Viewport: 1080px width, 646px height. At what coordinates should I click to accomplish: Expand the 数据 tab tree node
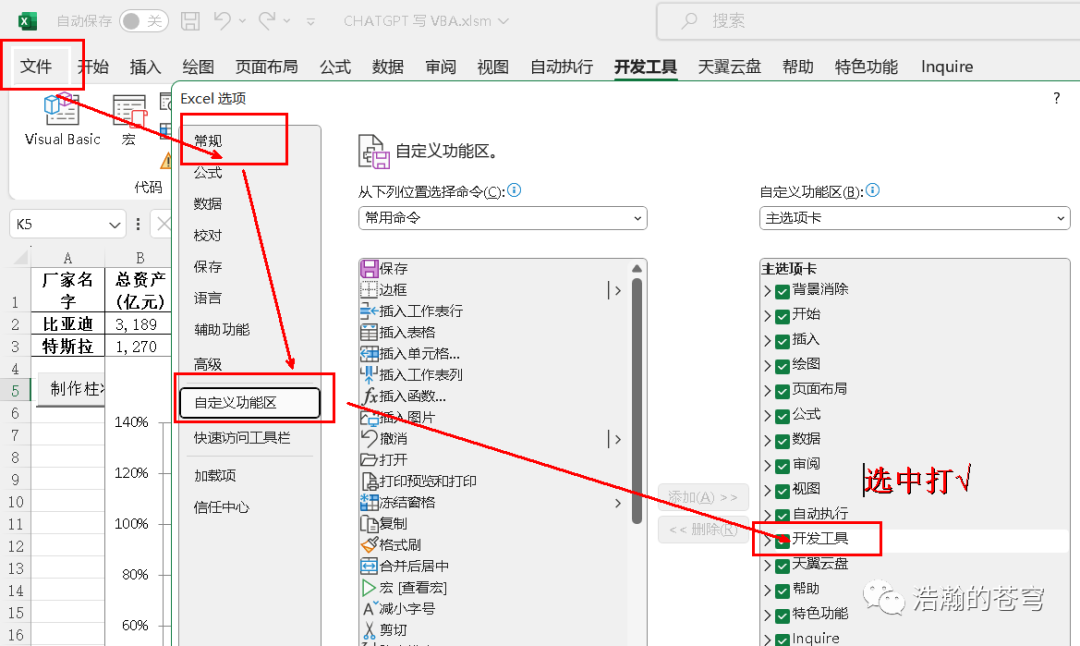(767, 441)
